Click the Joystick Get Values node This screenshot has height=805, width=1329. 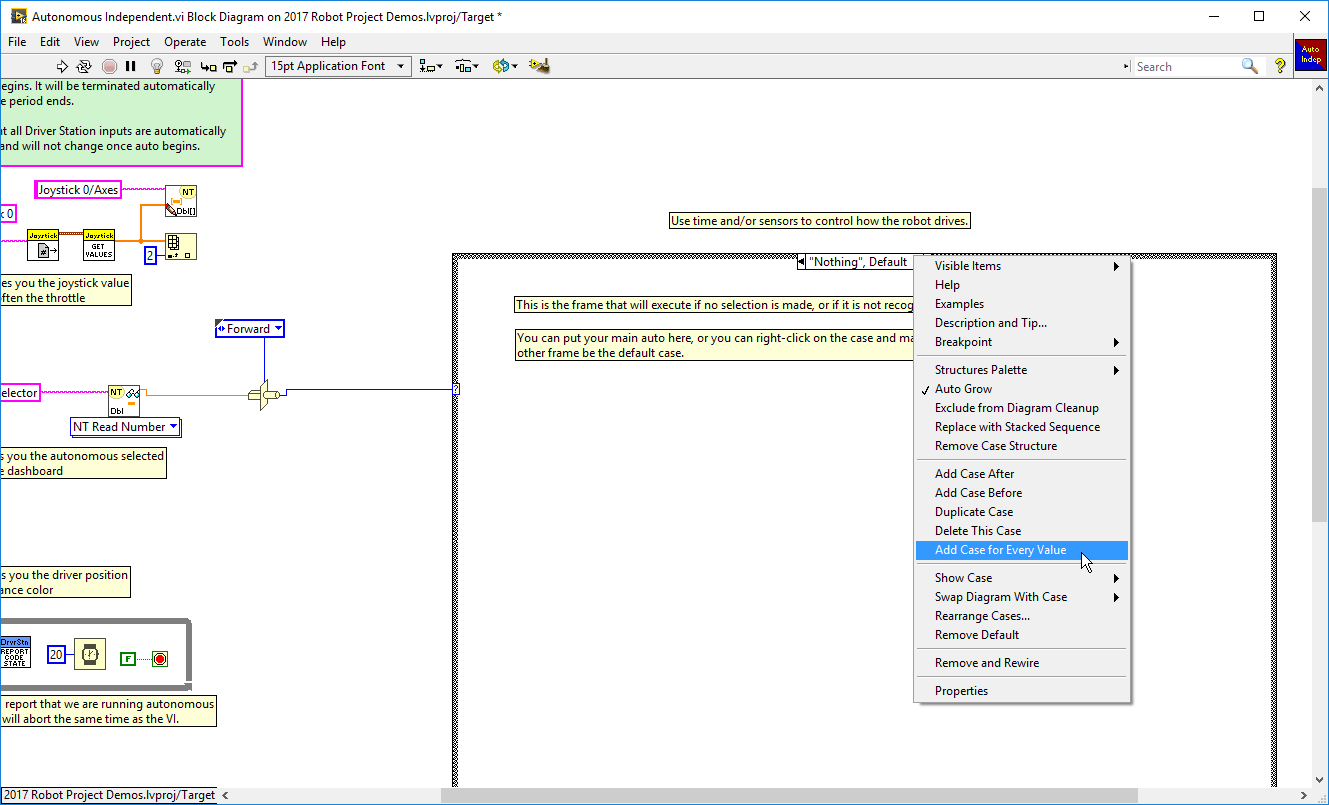[98, 244]
